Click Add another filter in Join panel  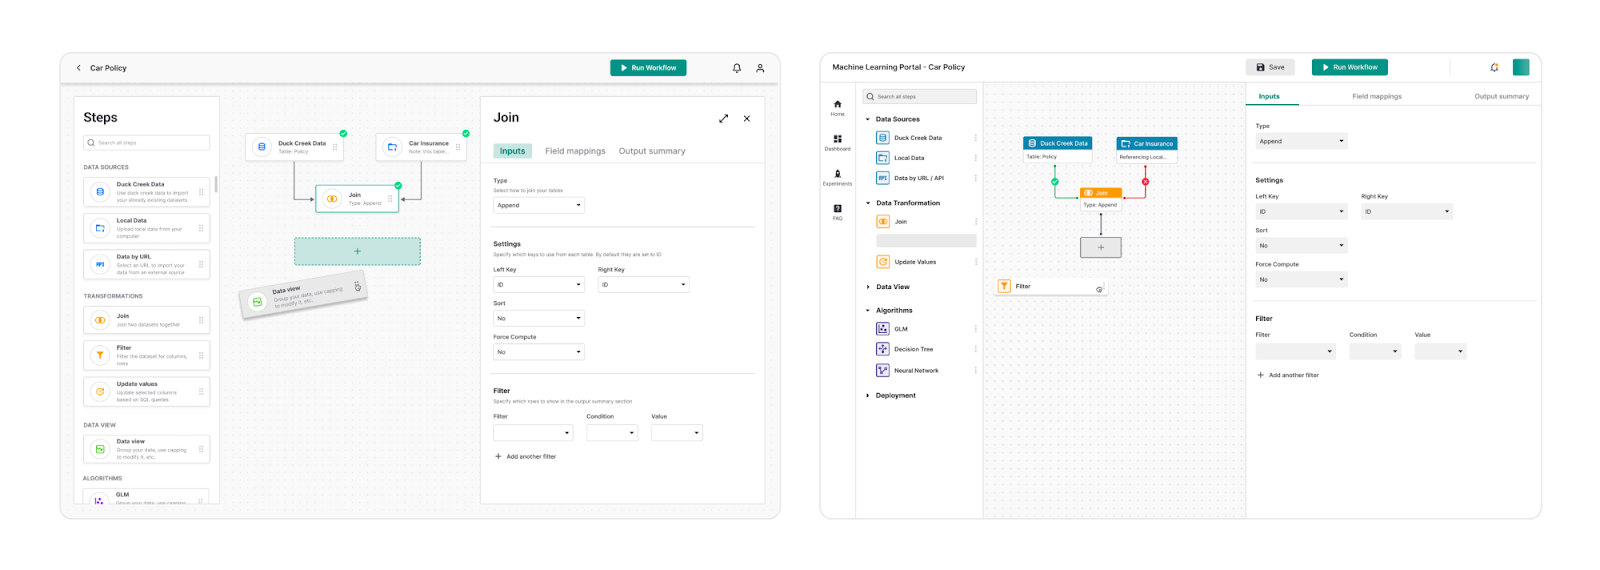click(526, 457)
